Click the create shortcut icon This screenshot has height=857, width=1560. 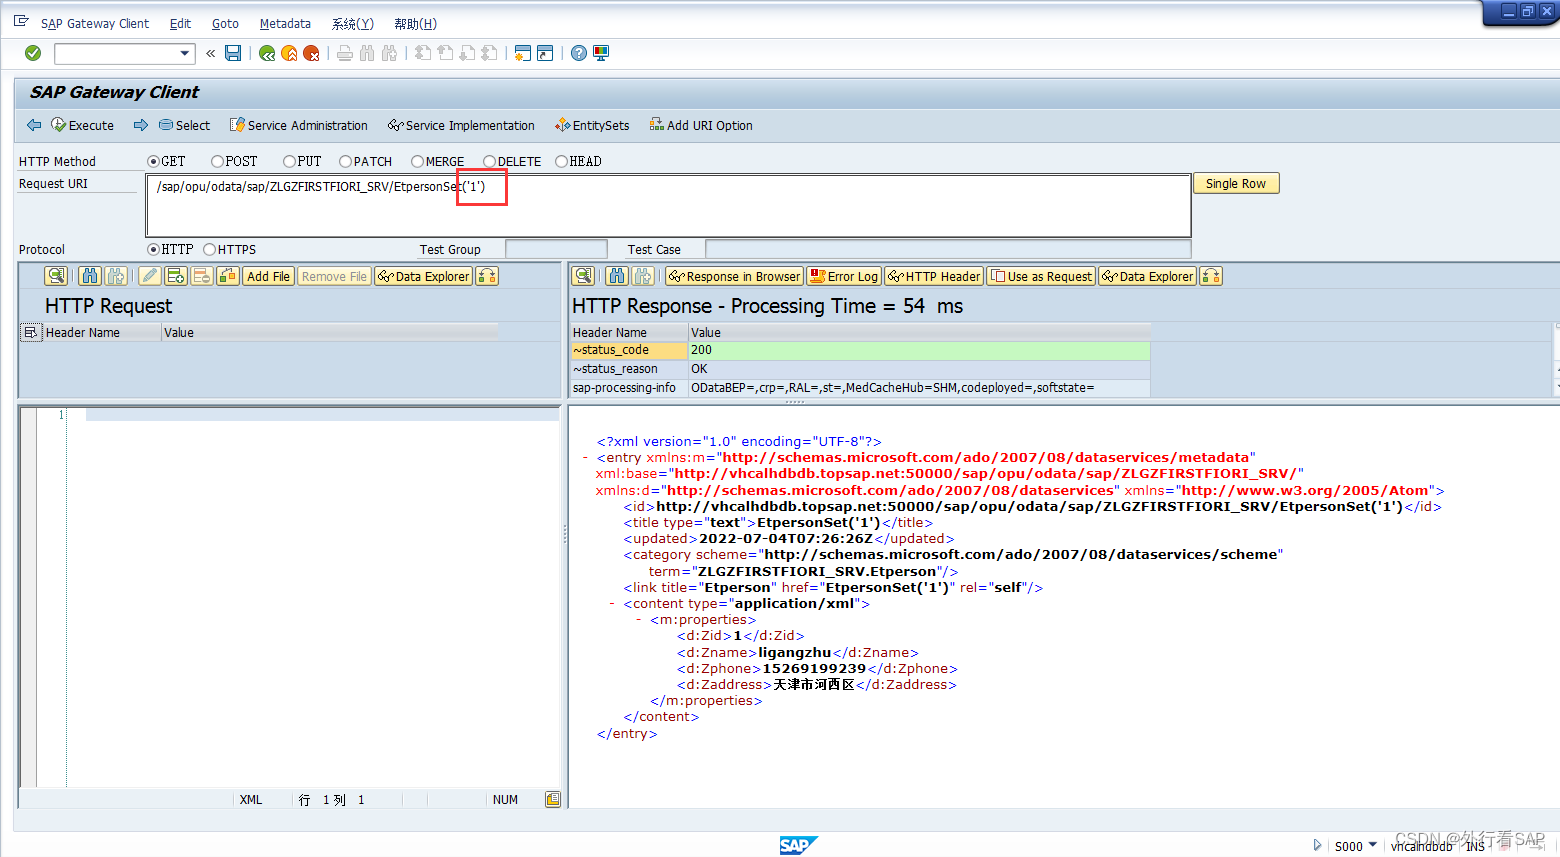coord(545,53)
